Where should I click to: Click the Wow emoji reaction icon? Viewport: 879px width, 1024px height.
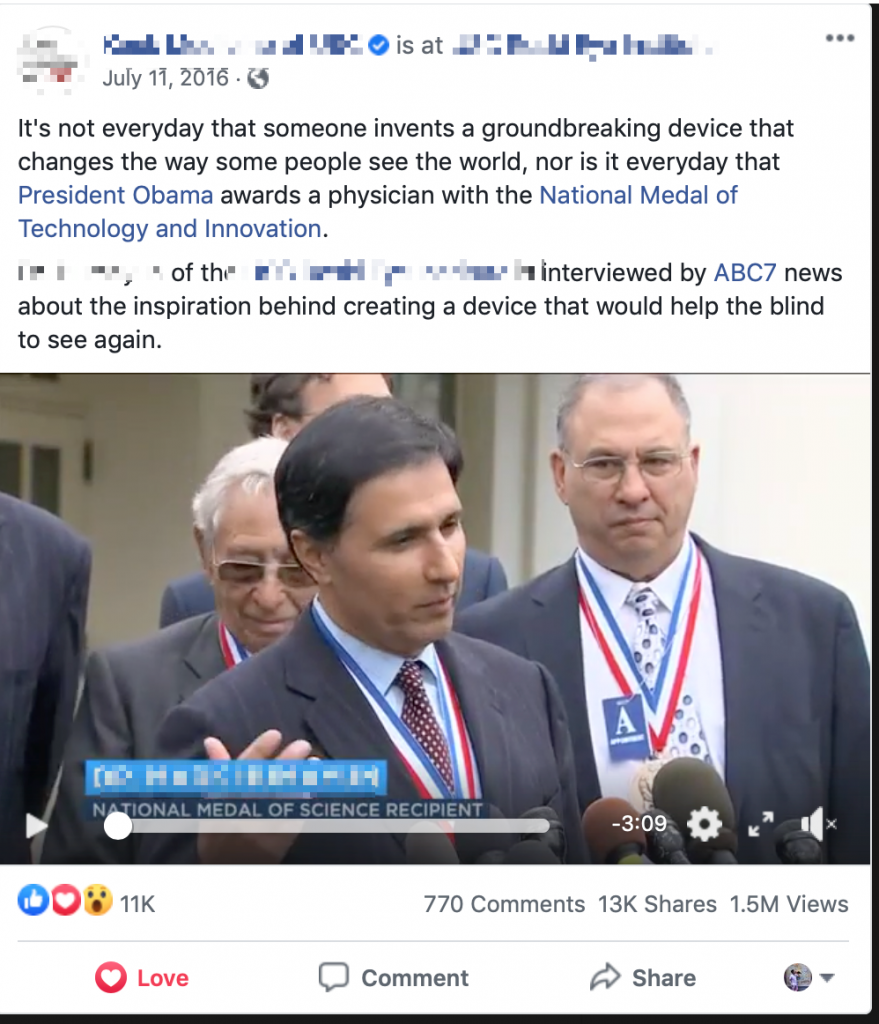[97, 901]
